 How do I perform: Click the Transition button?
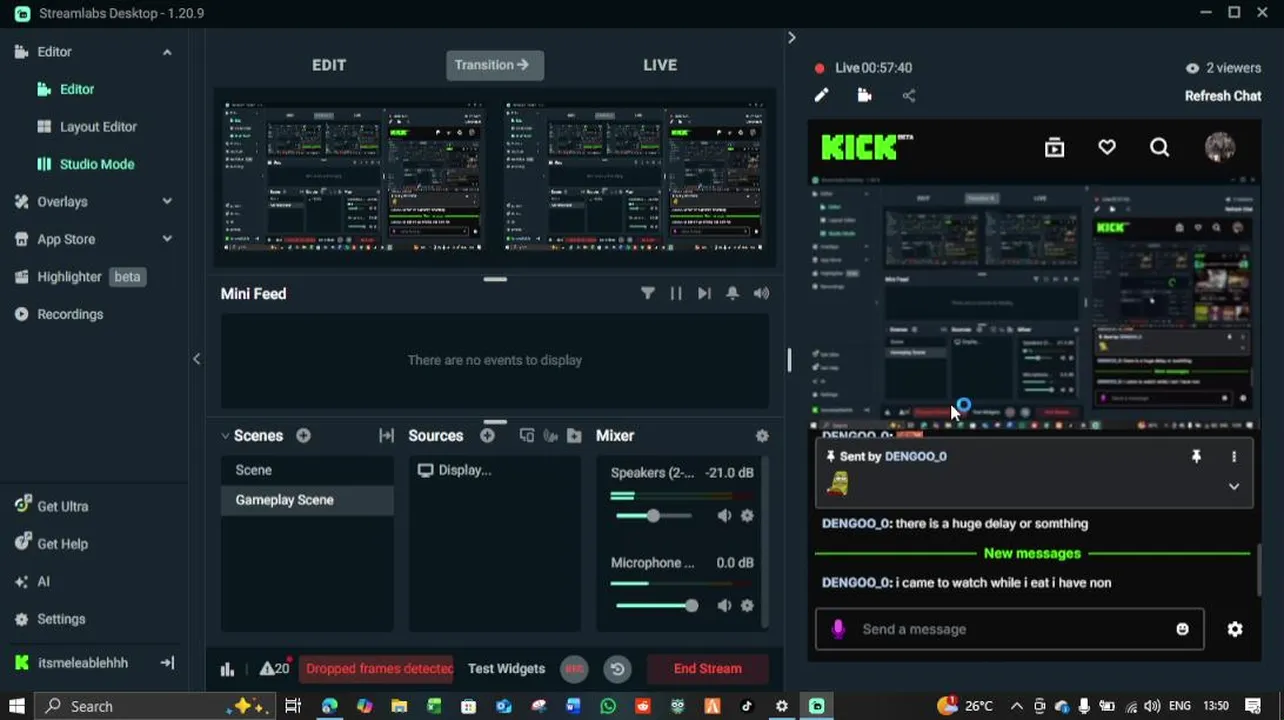point(495,65)
